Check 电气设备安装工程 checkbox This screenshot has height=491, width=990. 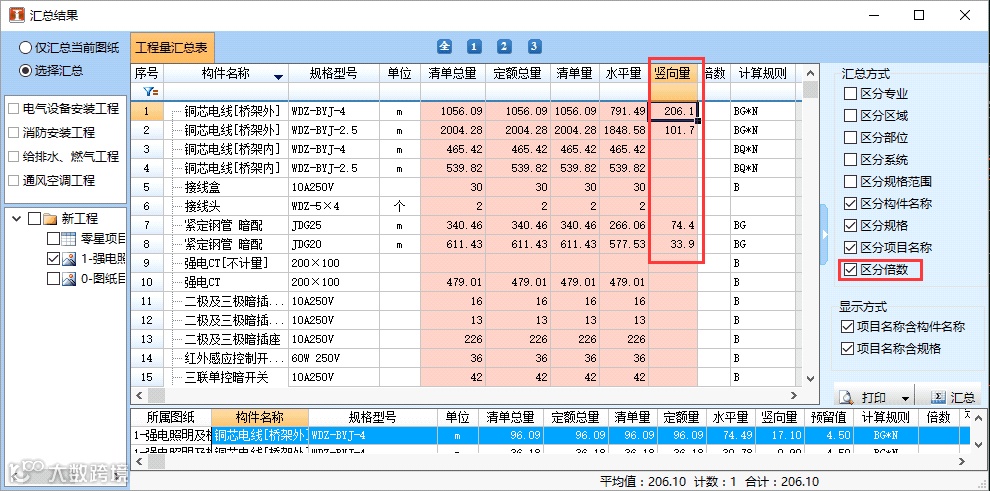13,109
